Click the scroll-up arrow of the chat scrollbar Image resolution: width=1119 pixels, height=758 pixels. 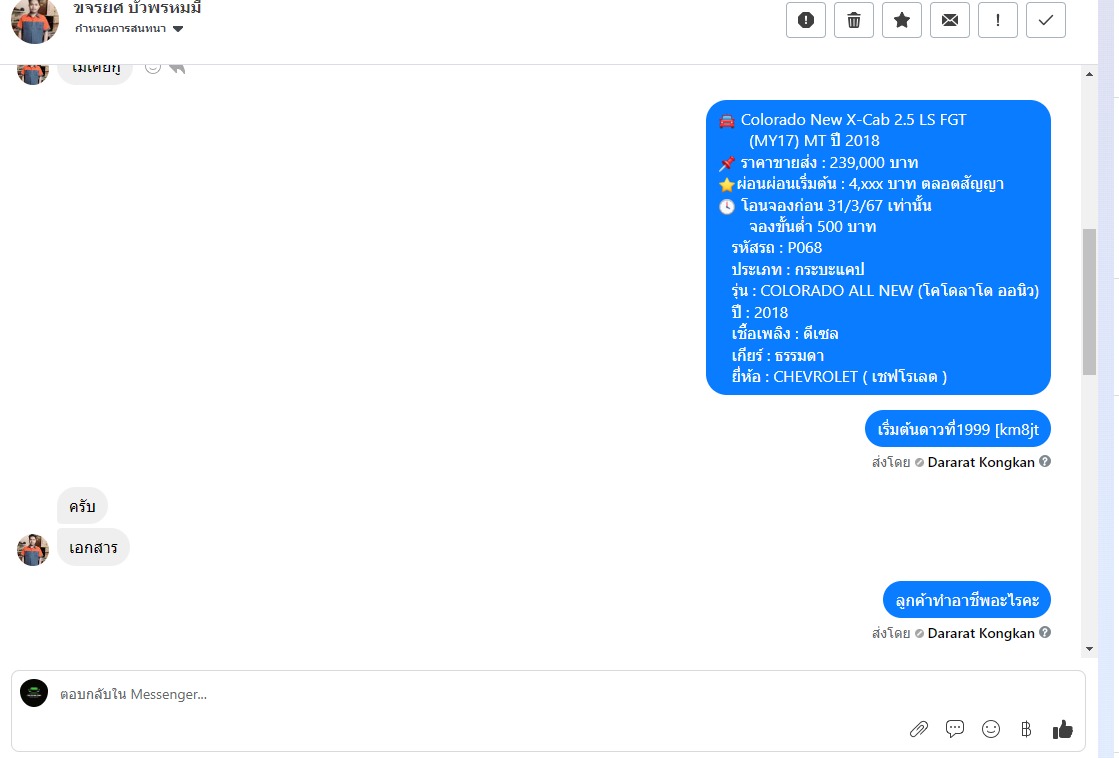point(1089,74)
